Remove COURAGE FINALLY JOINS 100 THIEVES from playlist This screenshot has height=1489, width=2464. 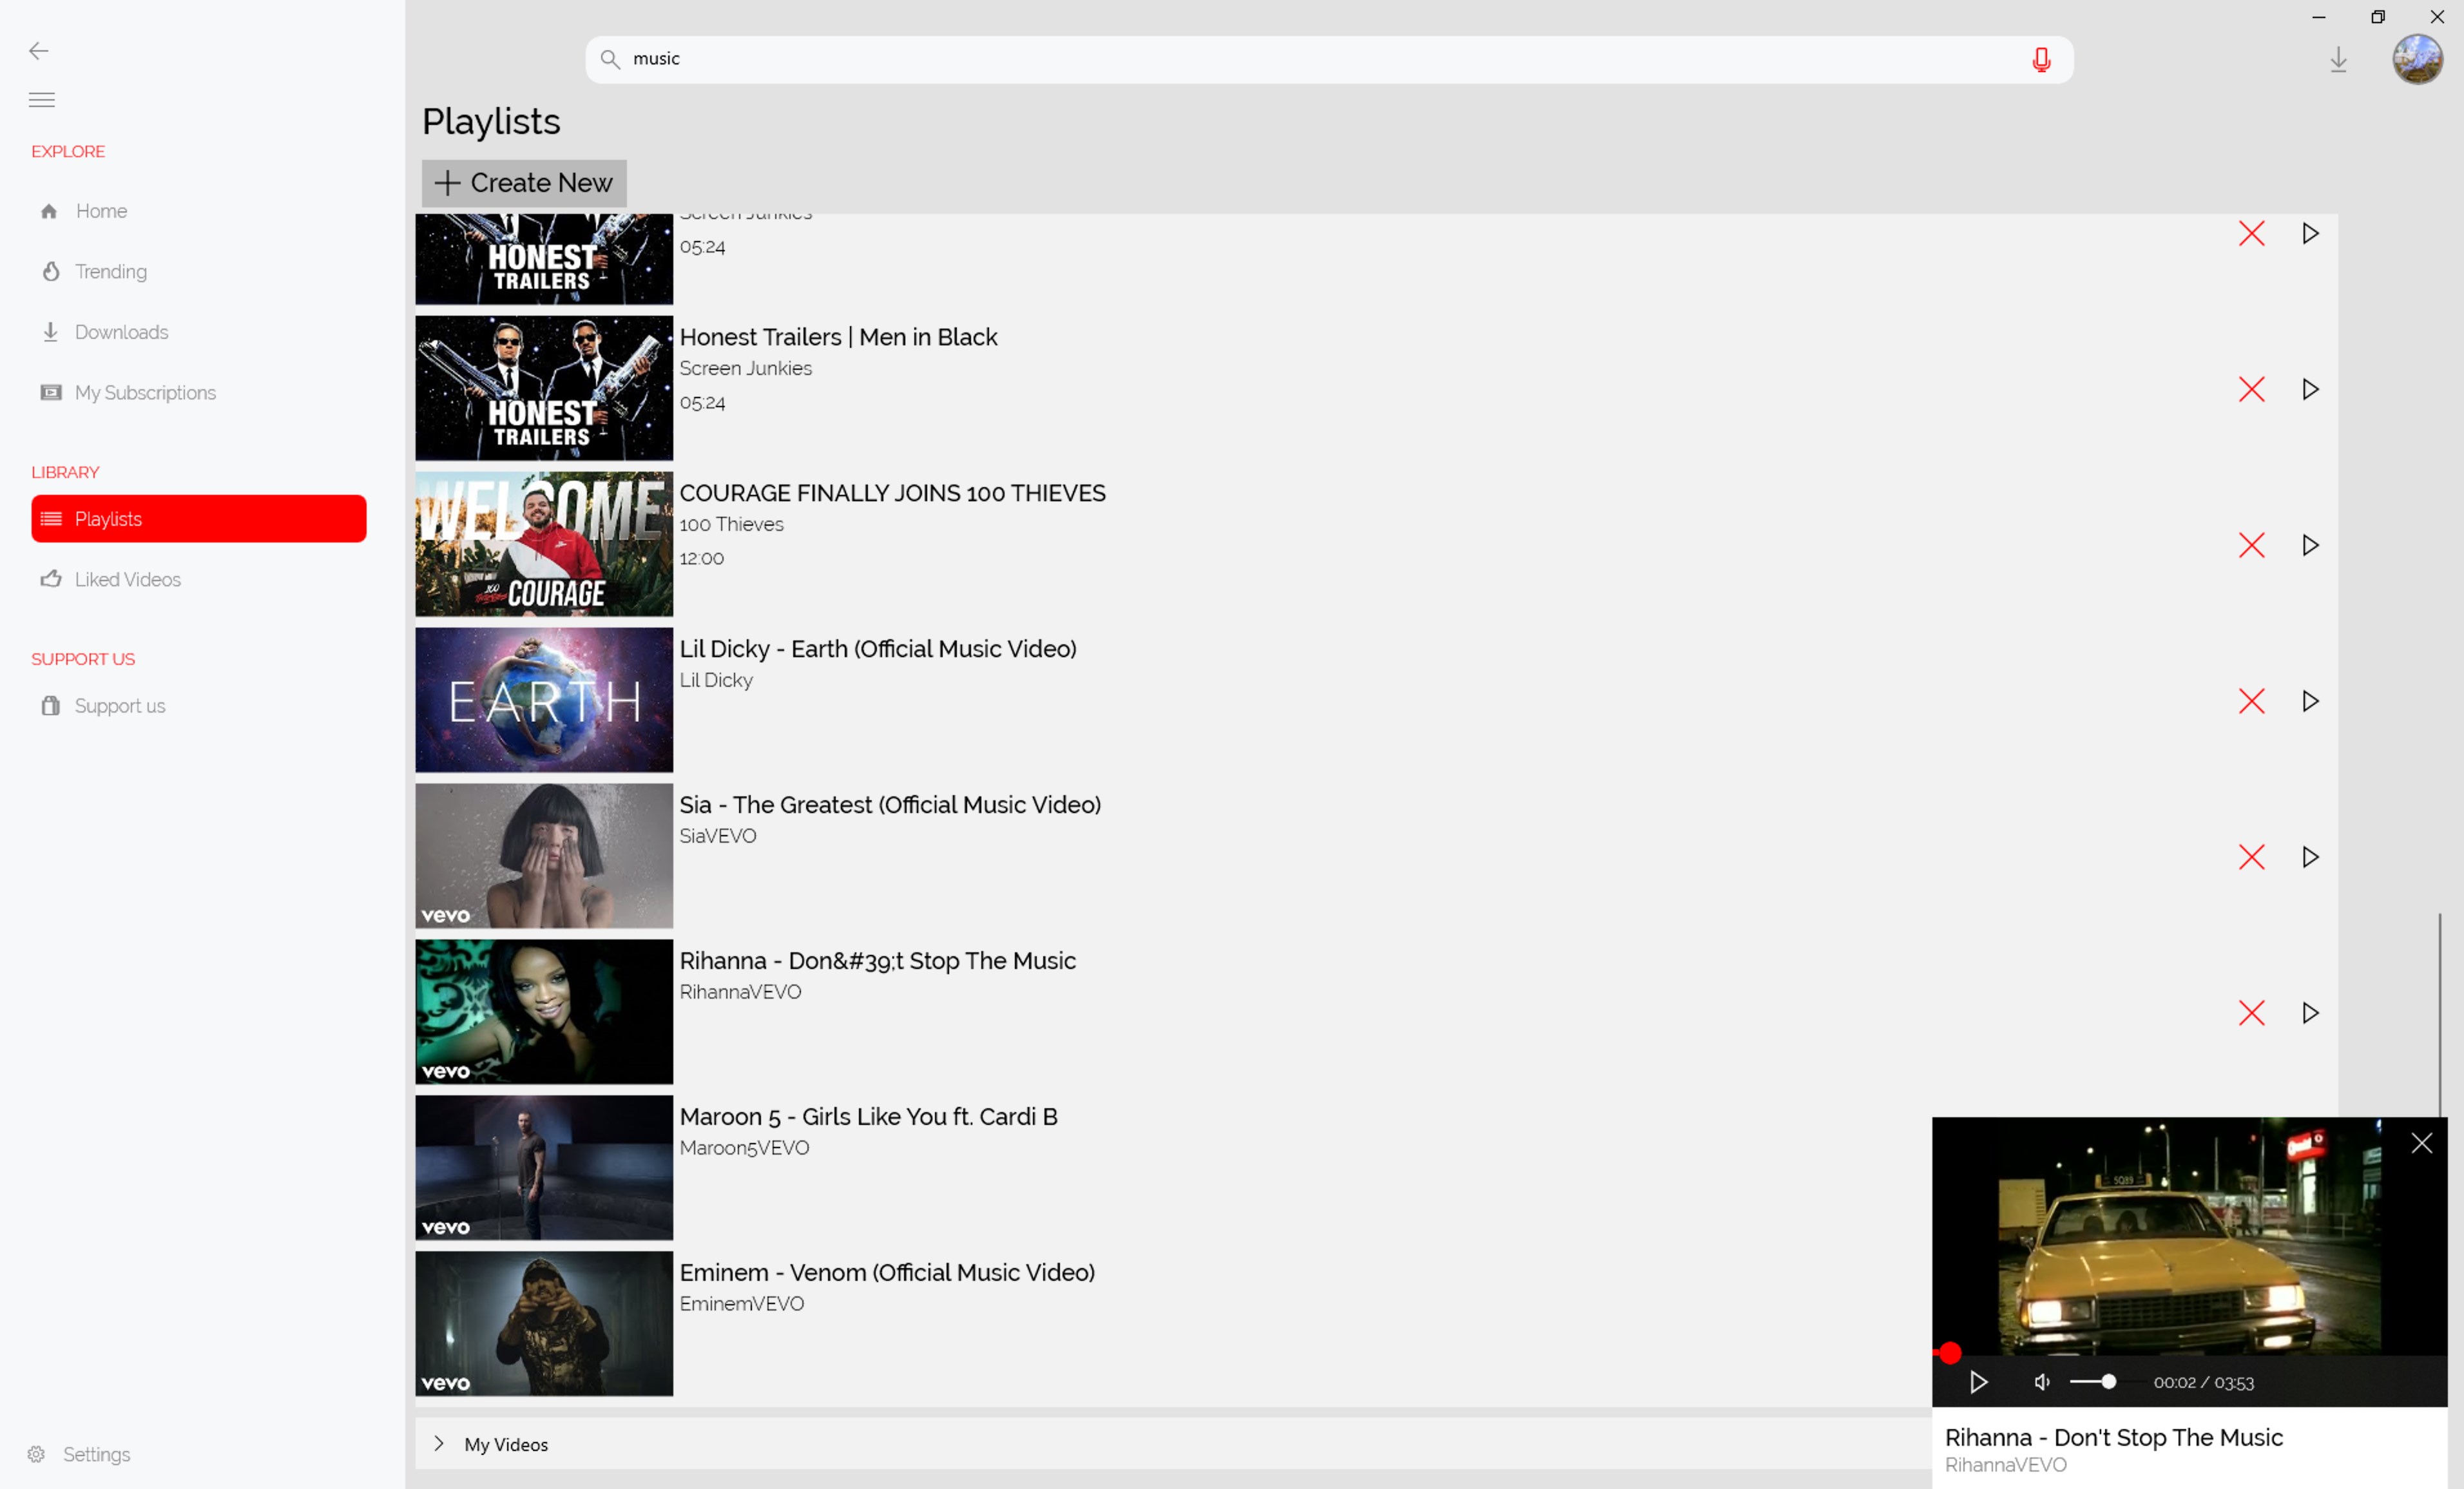2251,545
